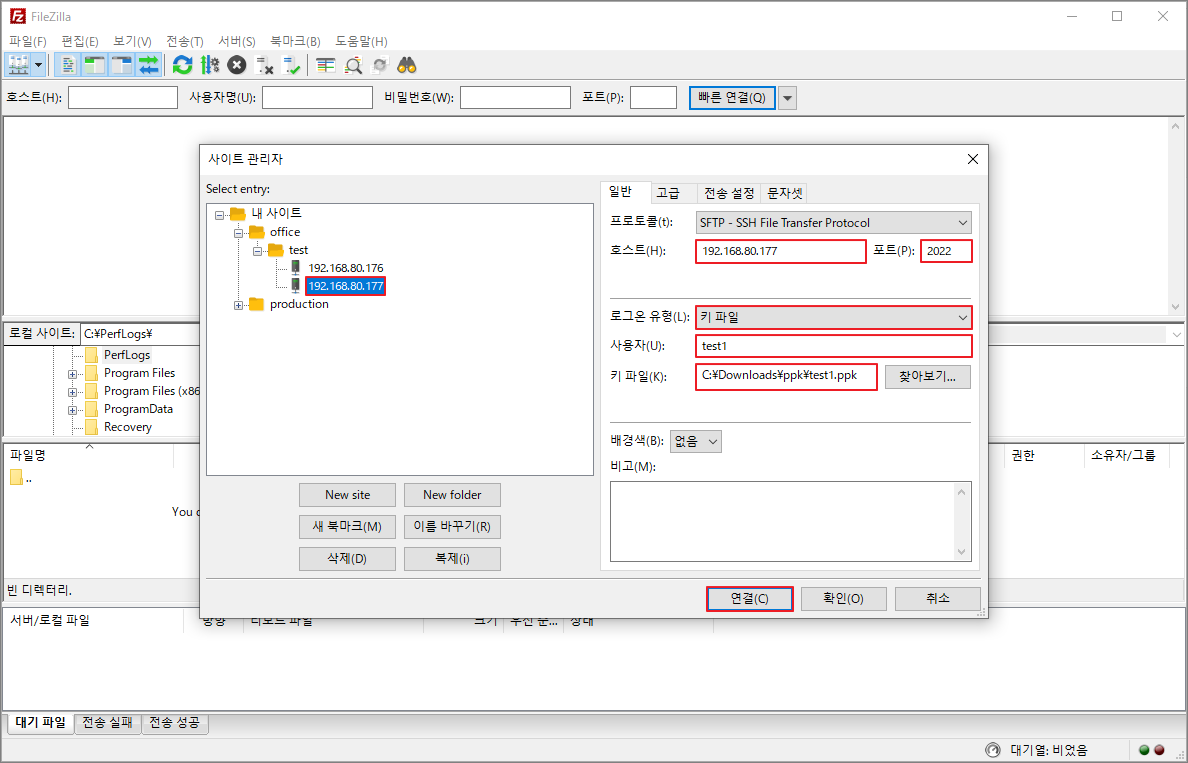
Task: Open the 북마크(B) menu
Action: pos(295,41)
